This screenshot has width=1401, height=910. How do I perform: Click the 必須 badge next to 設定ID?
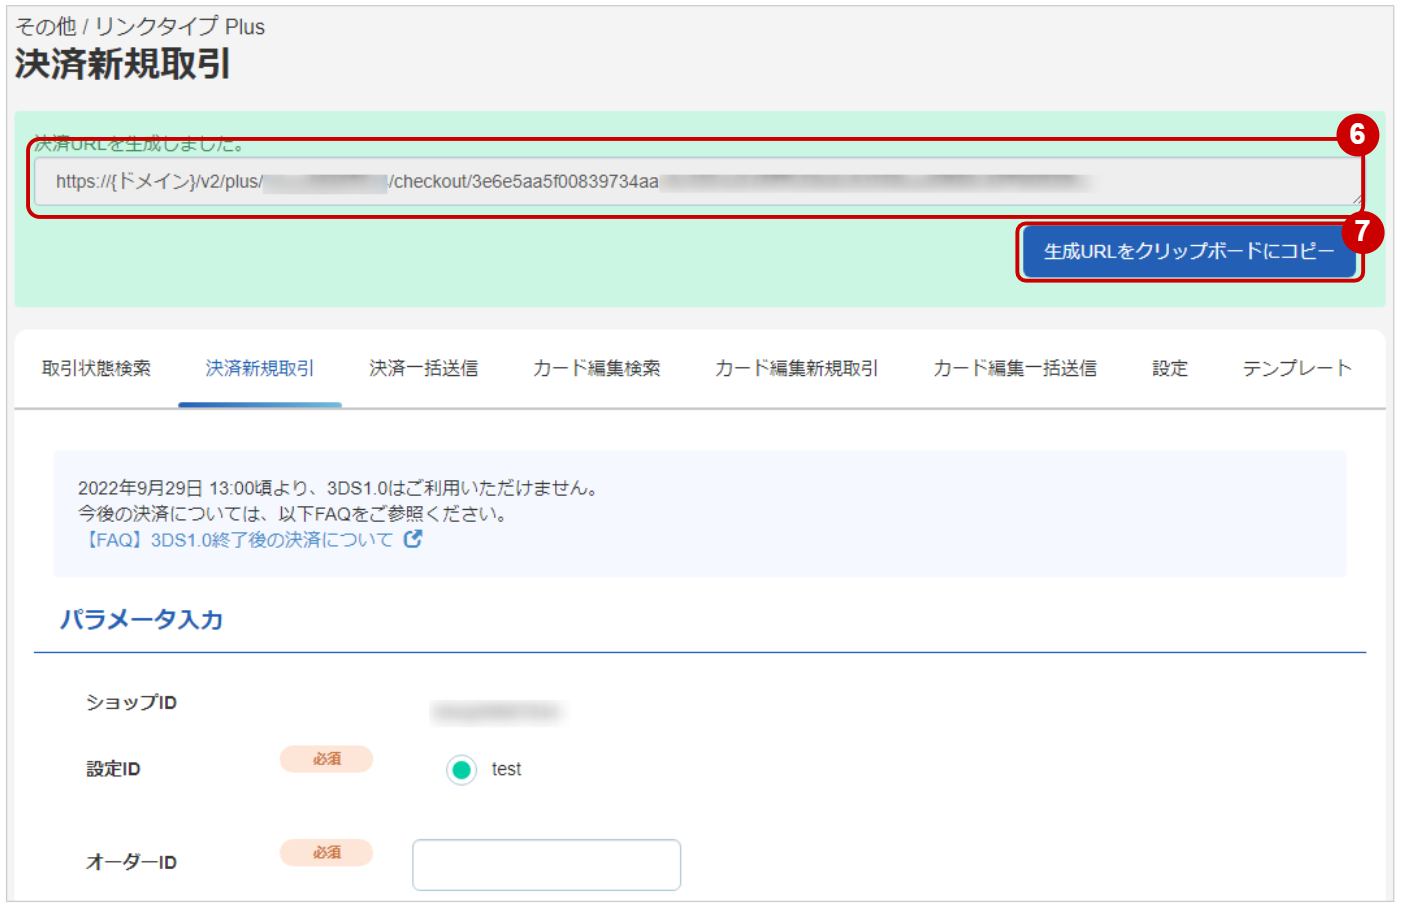coord(326,759)
